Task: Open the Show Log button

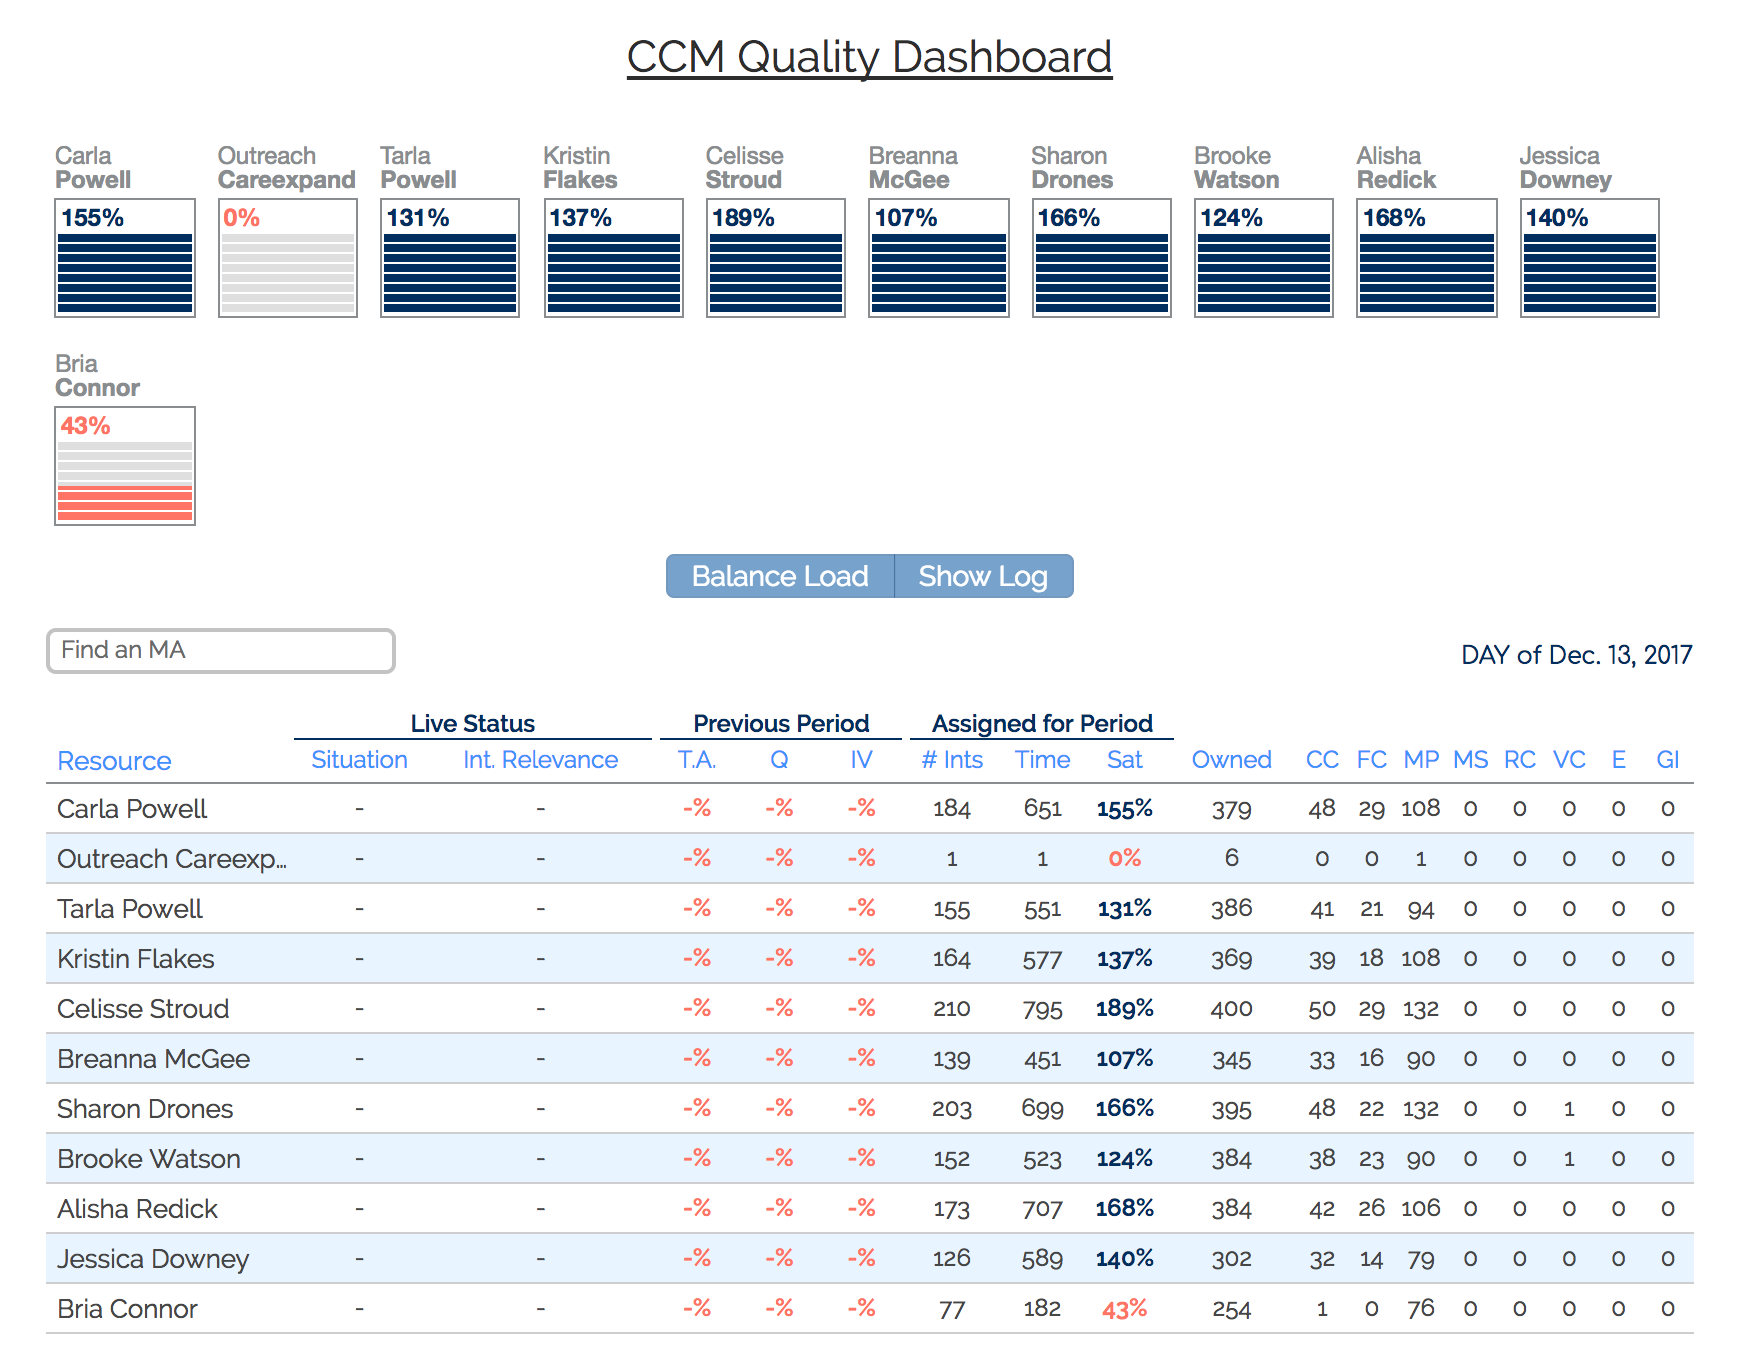Action: [983, 577]
